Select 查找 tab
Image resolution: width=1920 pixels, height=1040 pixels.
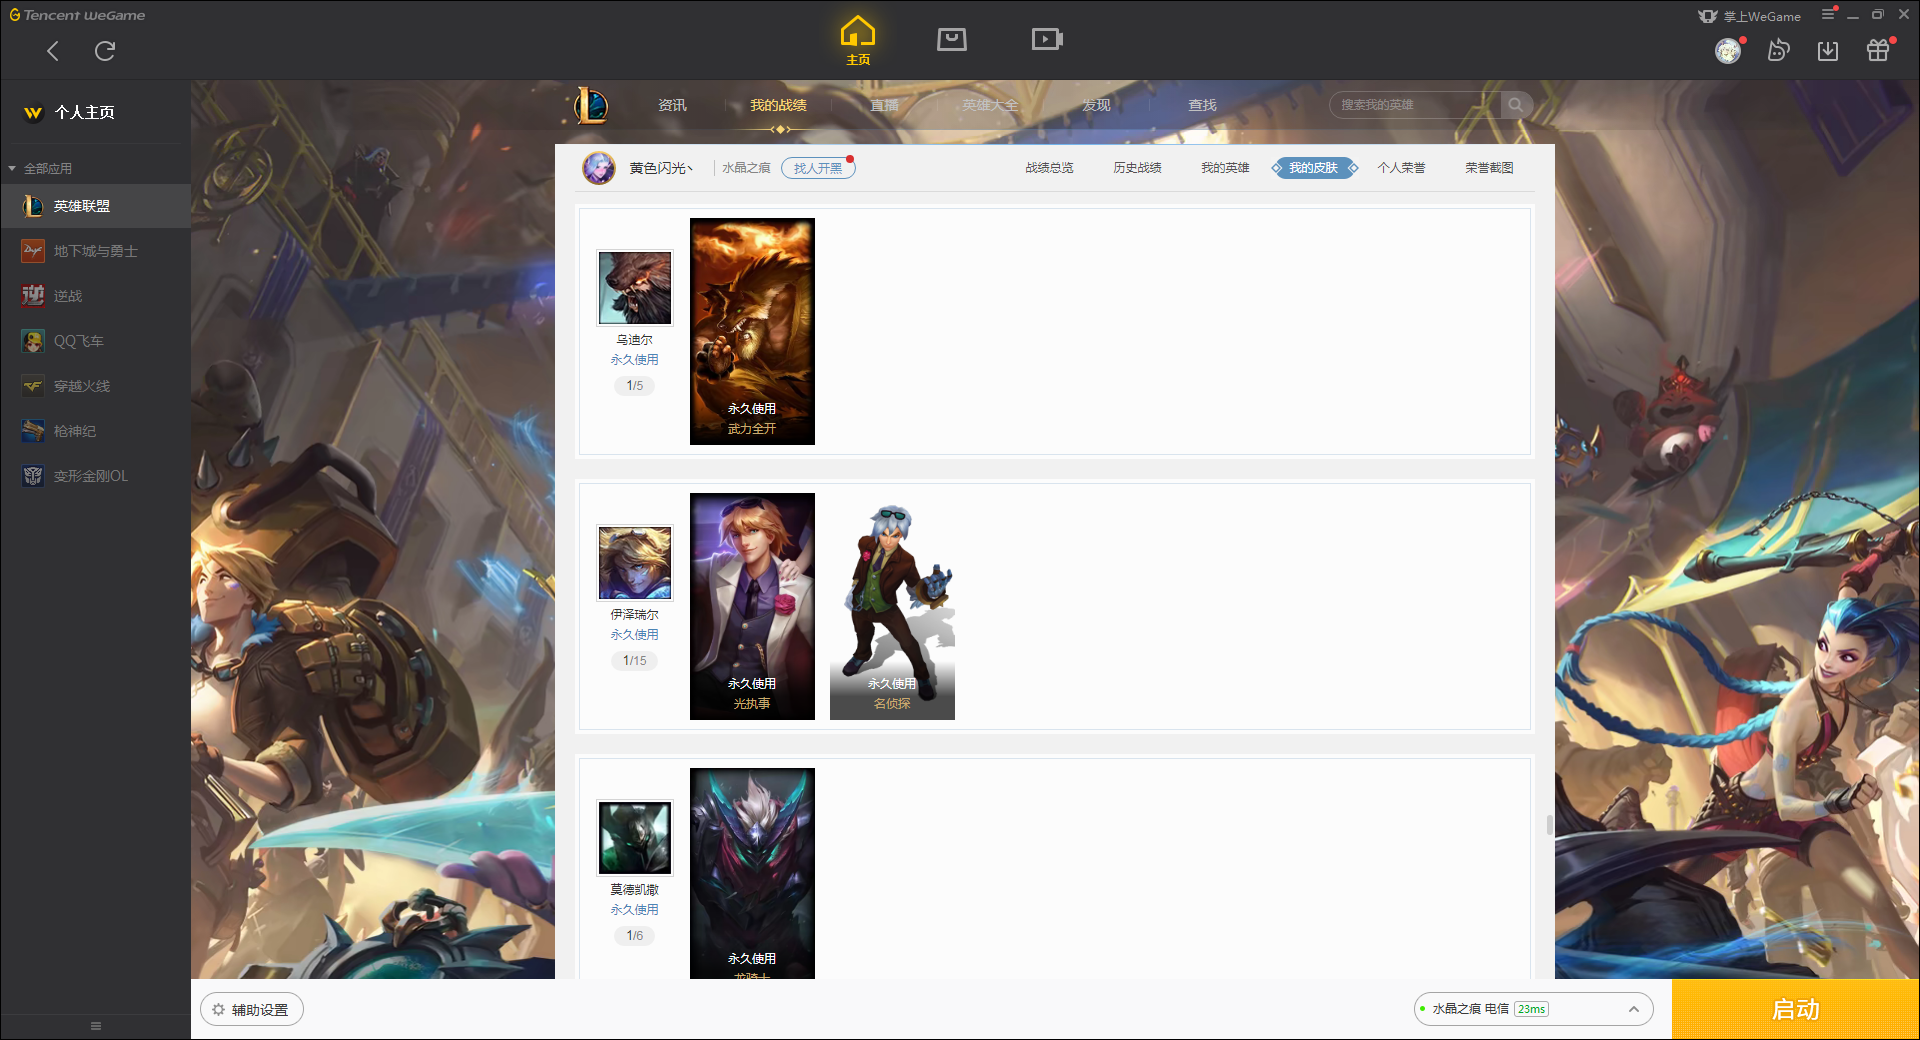pos(1202,105)
